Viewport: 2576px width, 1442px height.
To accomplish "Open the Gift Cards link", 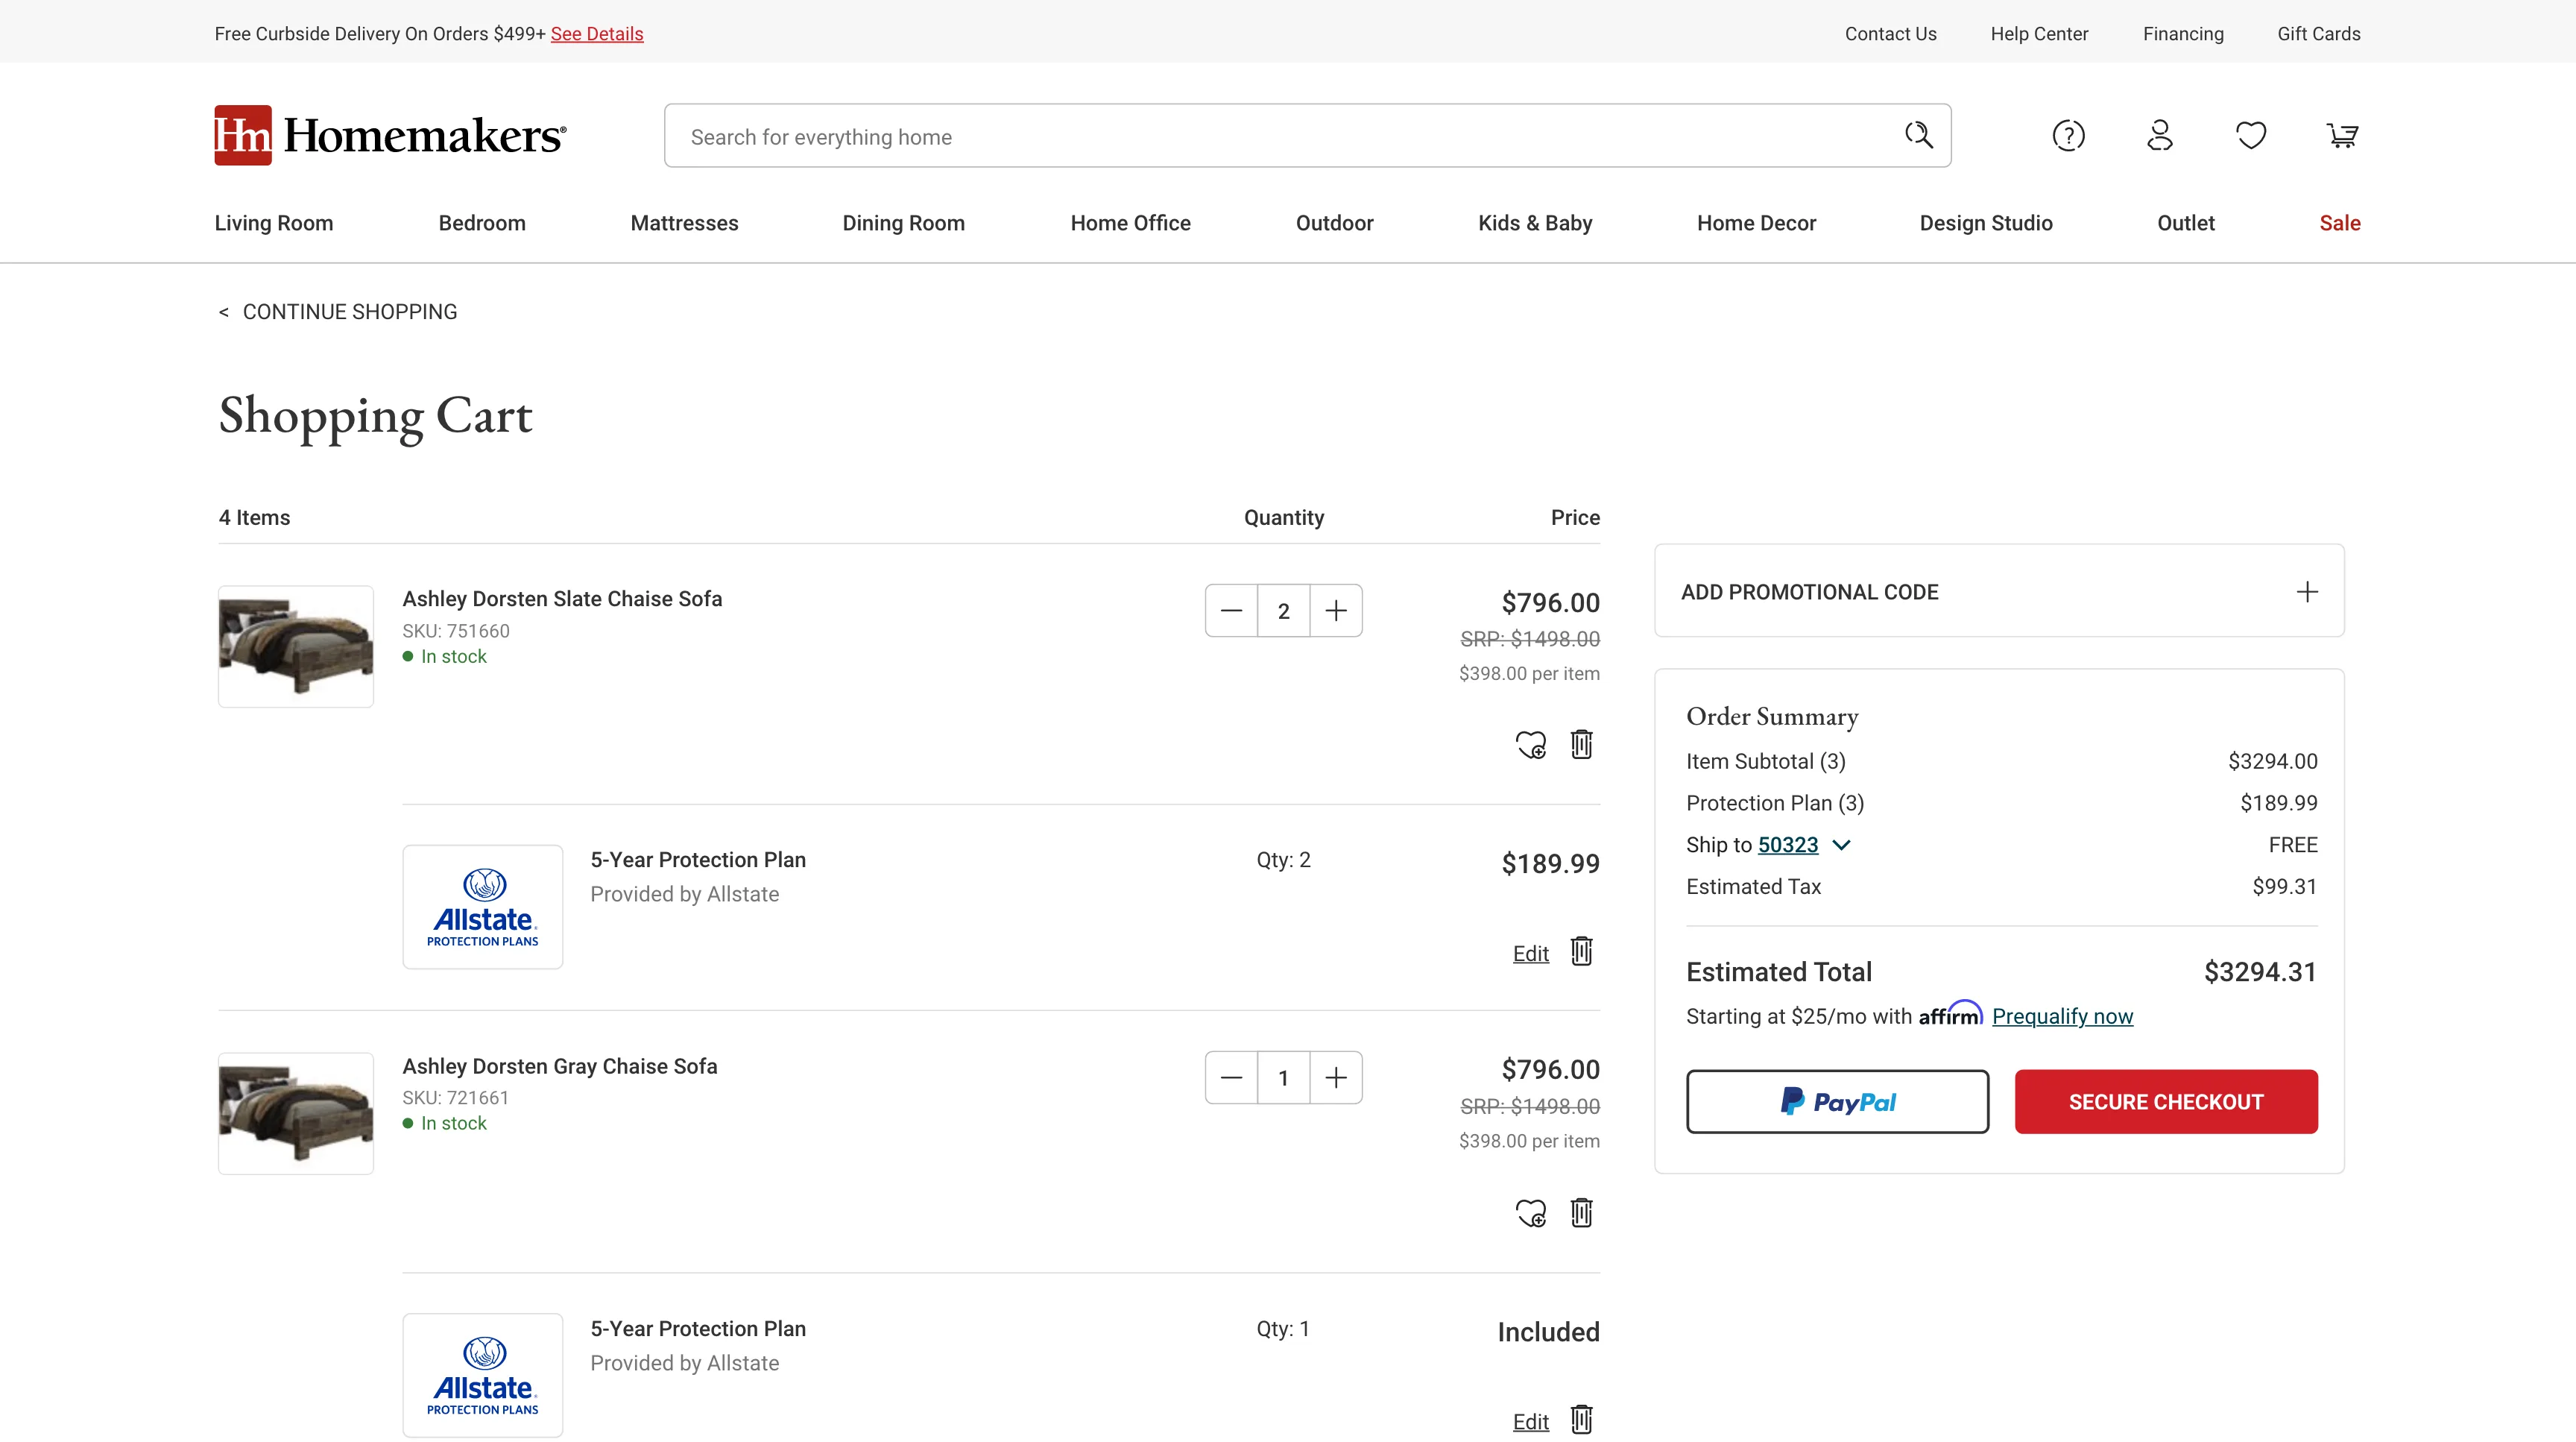I will pyautogui.click(x=2319, y=34).
